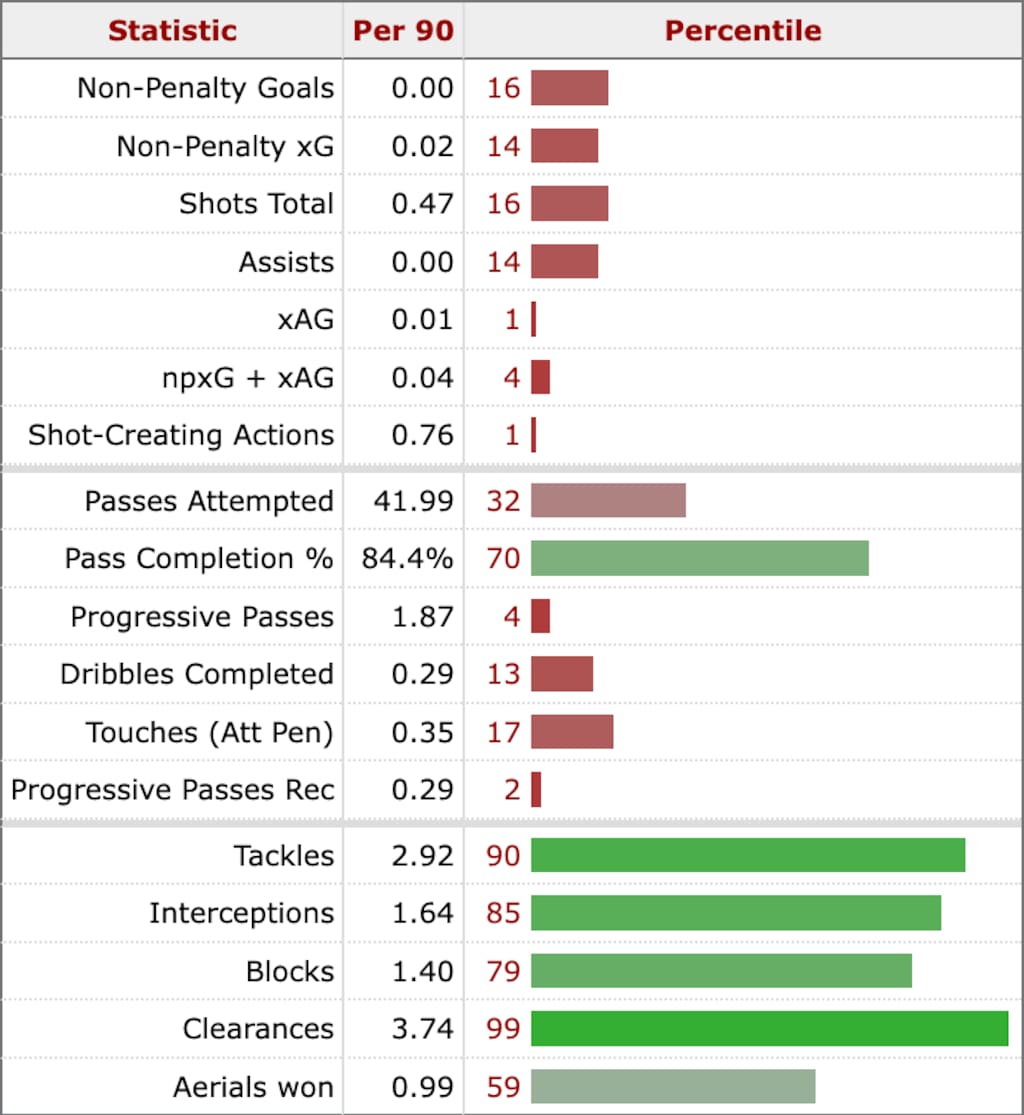Click the Passes Attempted percentile bar
1024x1115 pixels.
[x=608, y=500]
